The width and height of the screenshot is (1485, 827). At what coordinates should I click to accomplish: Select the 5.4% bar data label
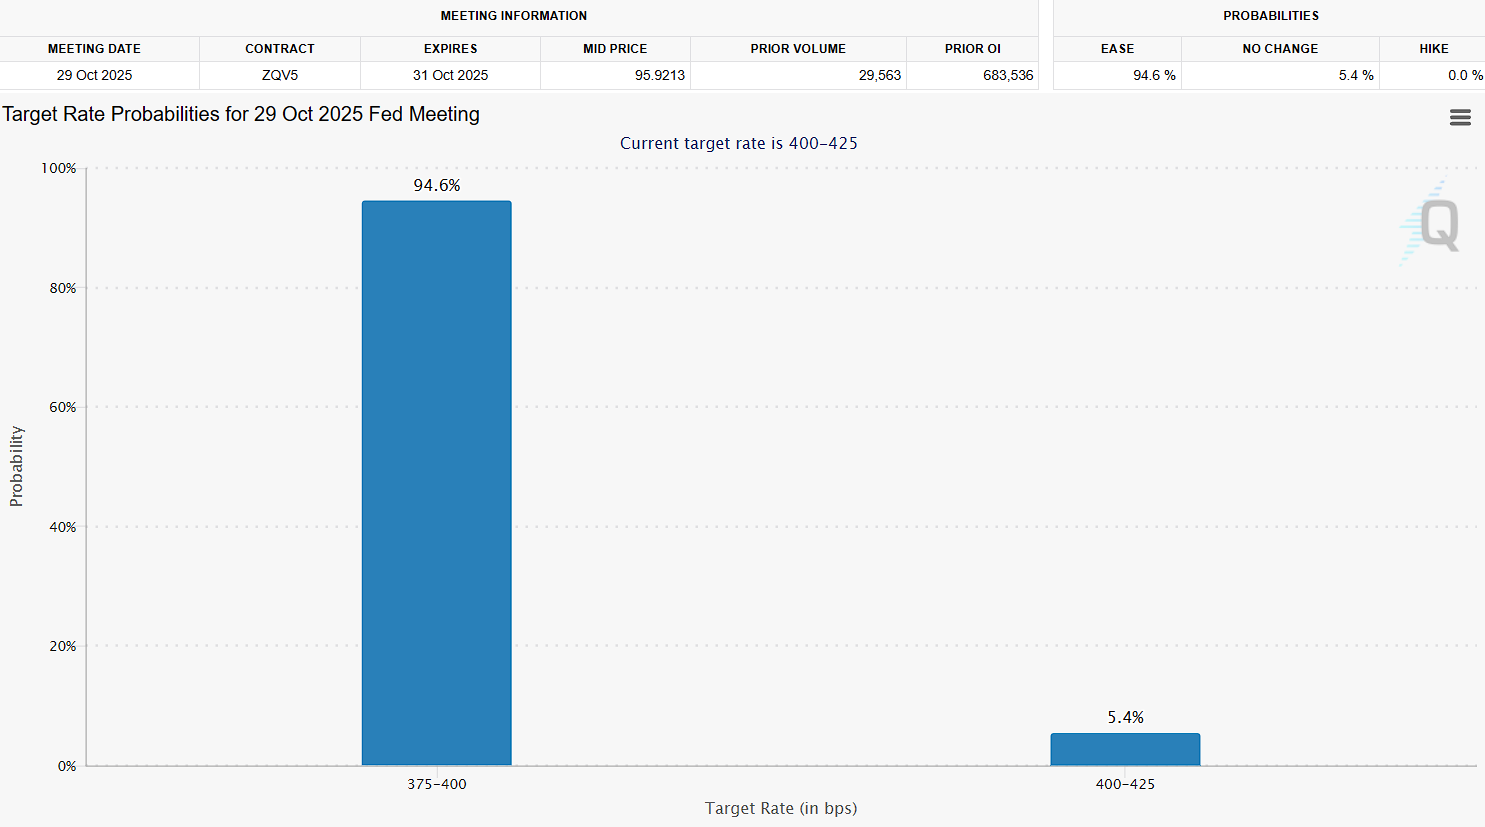1125,717
